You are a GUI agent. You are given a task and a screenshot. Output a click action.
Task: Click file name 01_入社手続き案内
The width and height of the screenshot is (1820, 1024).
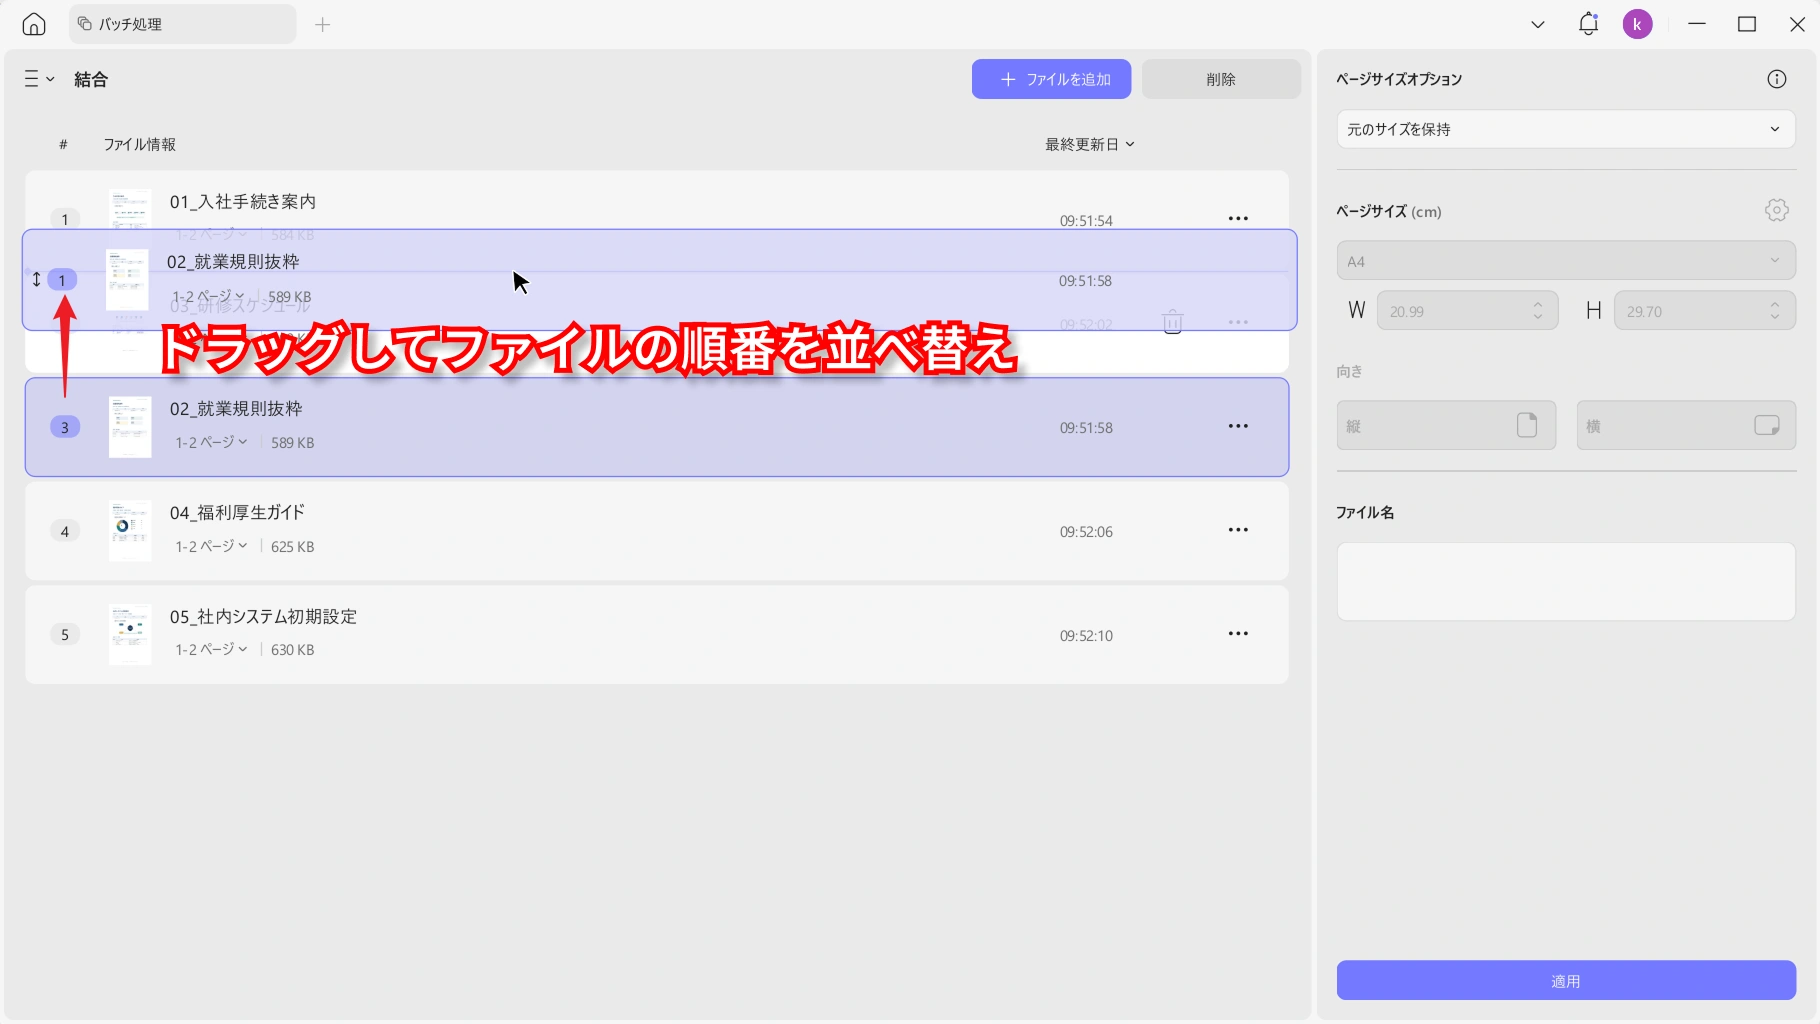coord(243,201)
